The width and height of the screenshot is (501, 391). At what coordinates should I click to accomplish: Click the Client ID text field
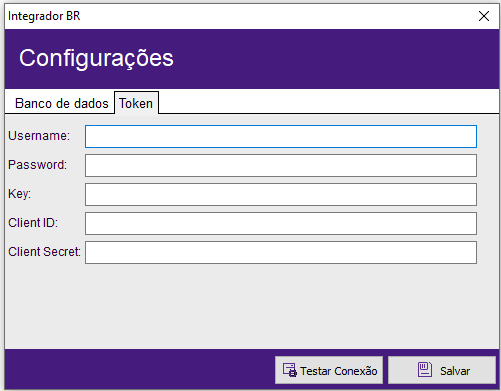[281, 223]
